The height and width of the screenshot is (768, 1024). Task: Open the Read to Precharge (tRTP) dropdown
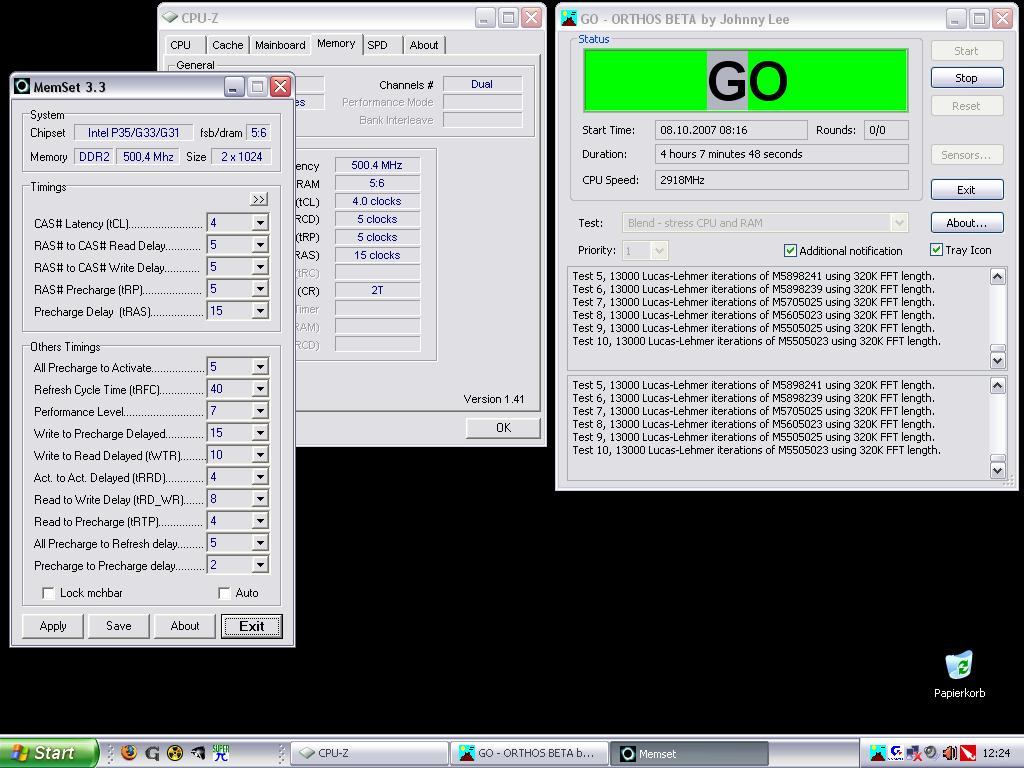(x=260, y=521)
